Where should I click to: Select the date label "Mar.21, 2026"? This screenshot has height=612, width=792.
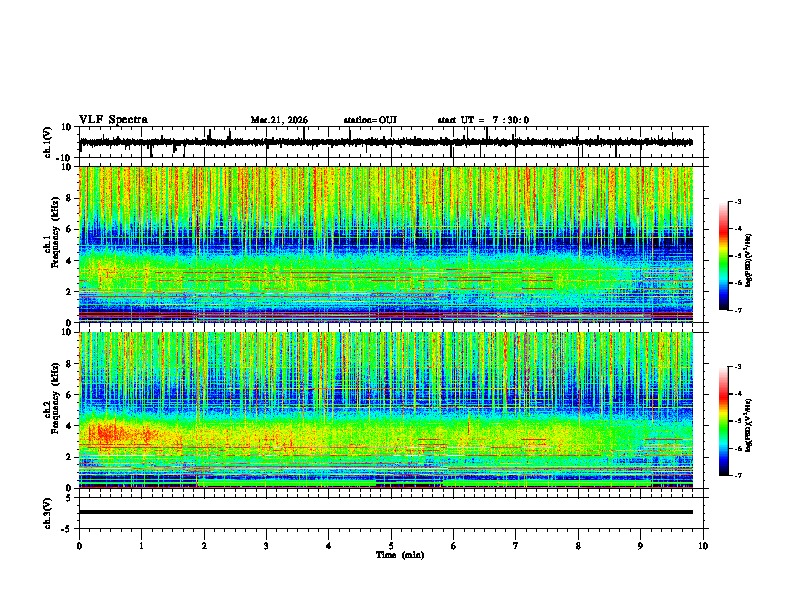[x=279, y=120]
